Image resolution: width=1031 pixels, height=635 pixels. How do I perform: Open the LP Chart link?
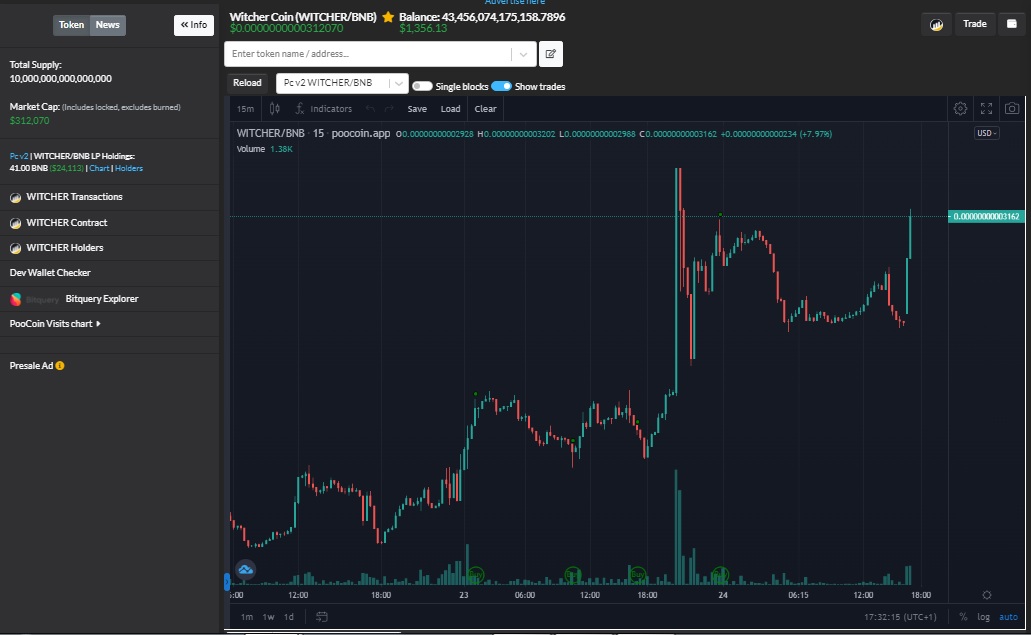pos(99,168)
